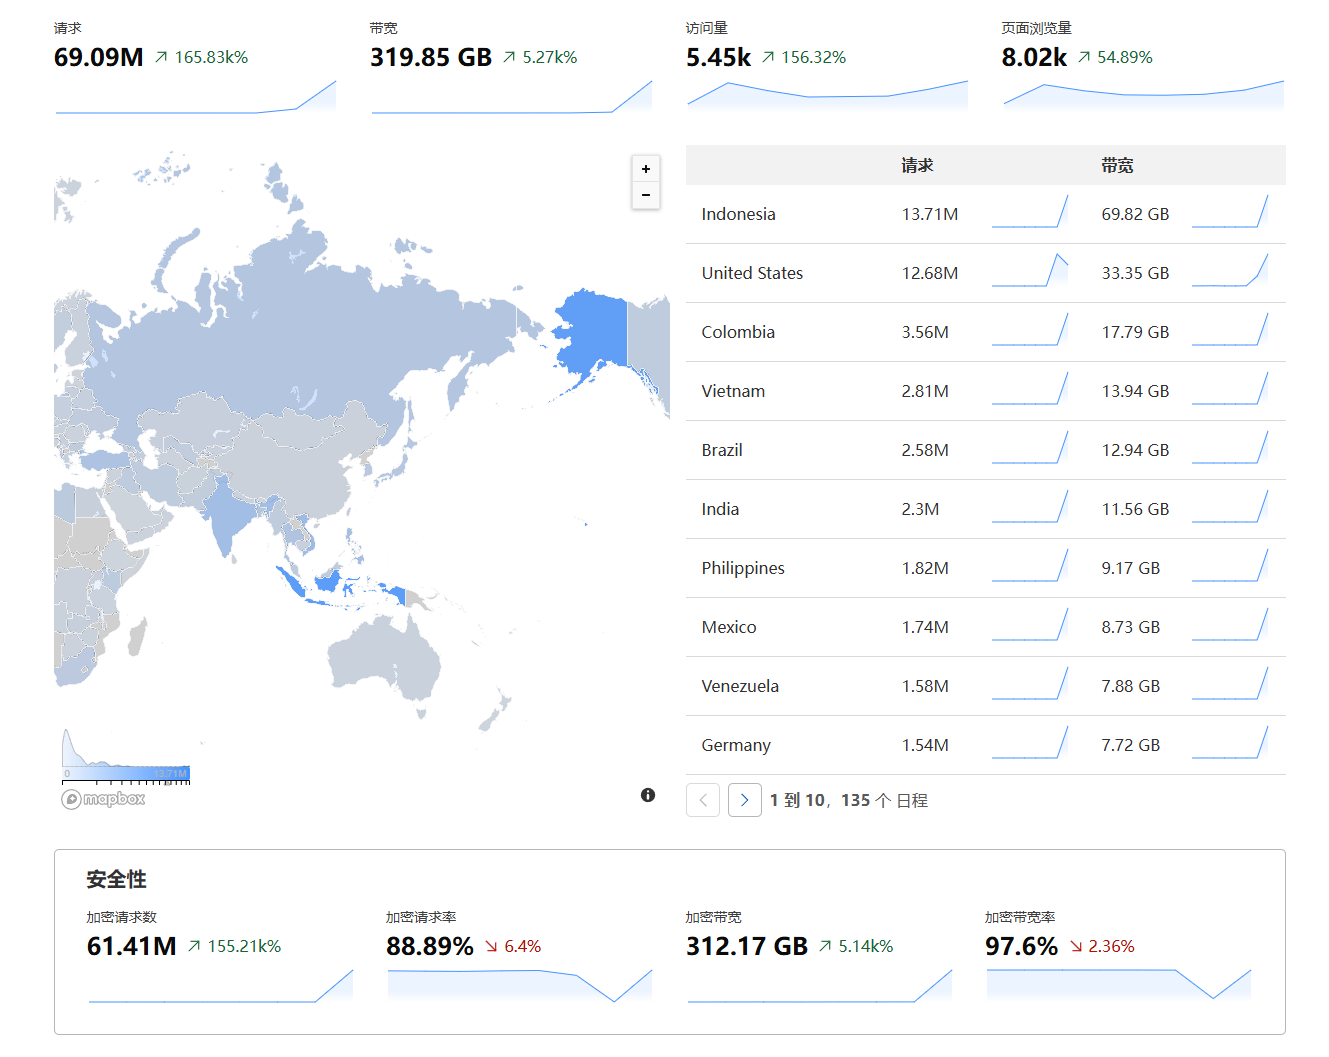Viewport: 1329px width, 1057px height.
Task: Go to previous page of countries
Action: click(x=703, y=800)
